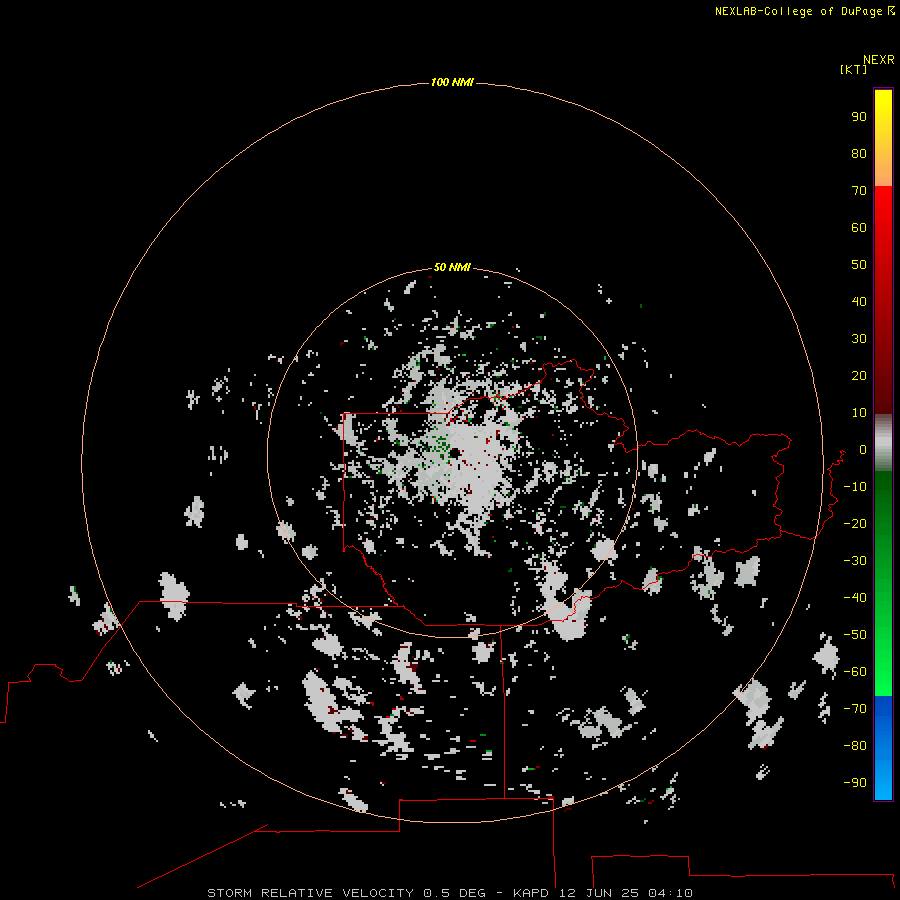Image resolution: width=900 pixels, height=900 pixels.
Task: Click the 100 NMI range ring label
Action: point(452,82)
